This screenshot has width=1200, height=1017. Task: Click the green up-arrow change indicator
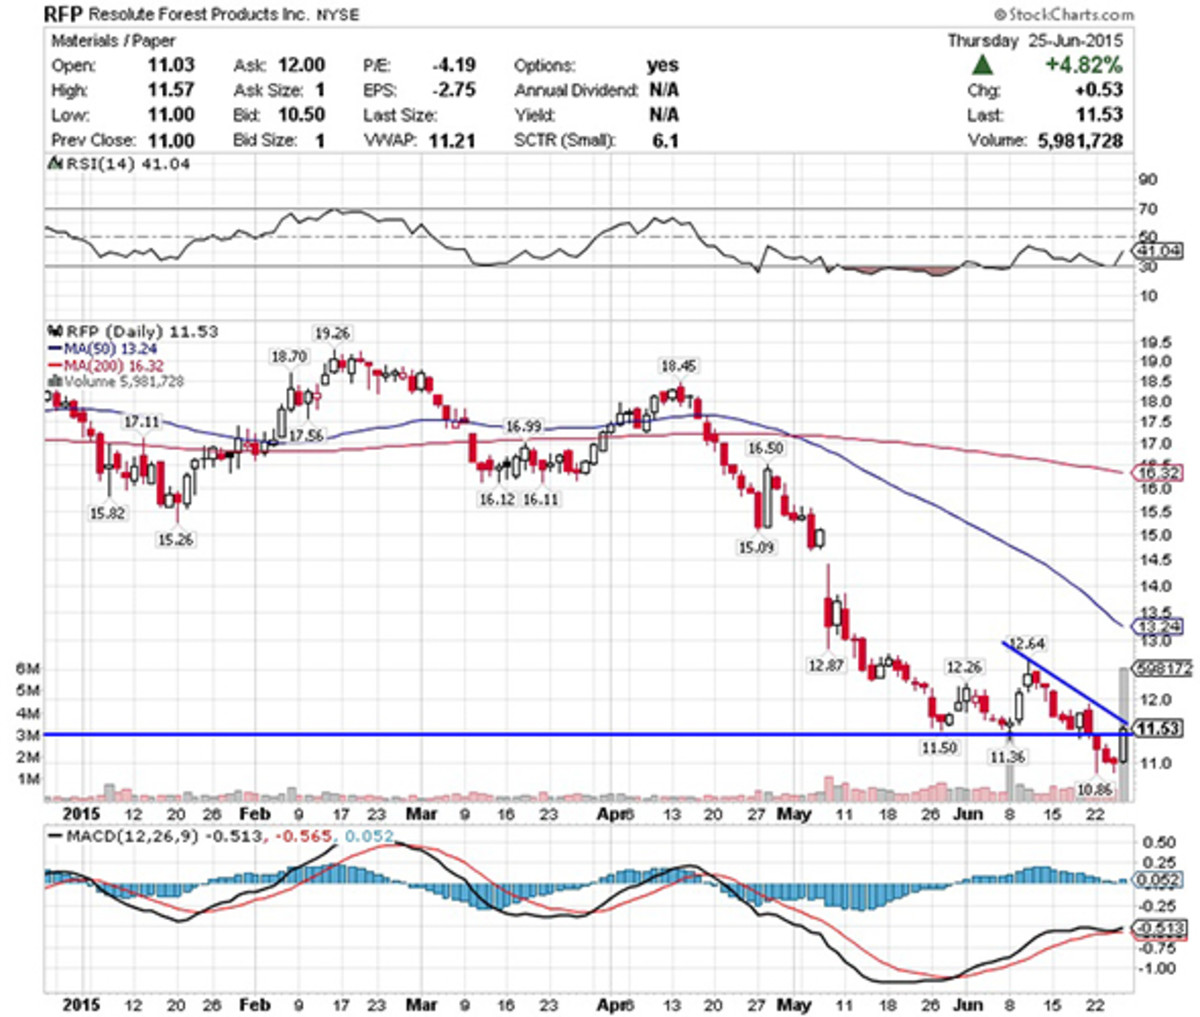point(983,65)
